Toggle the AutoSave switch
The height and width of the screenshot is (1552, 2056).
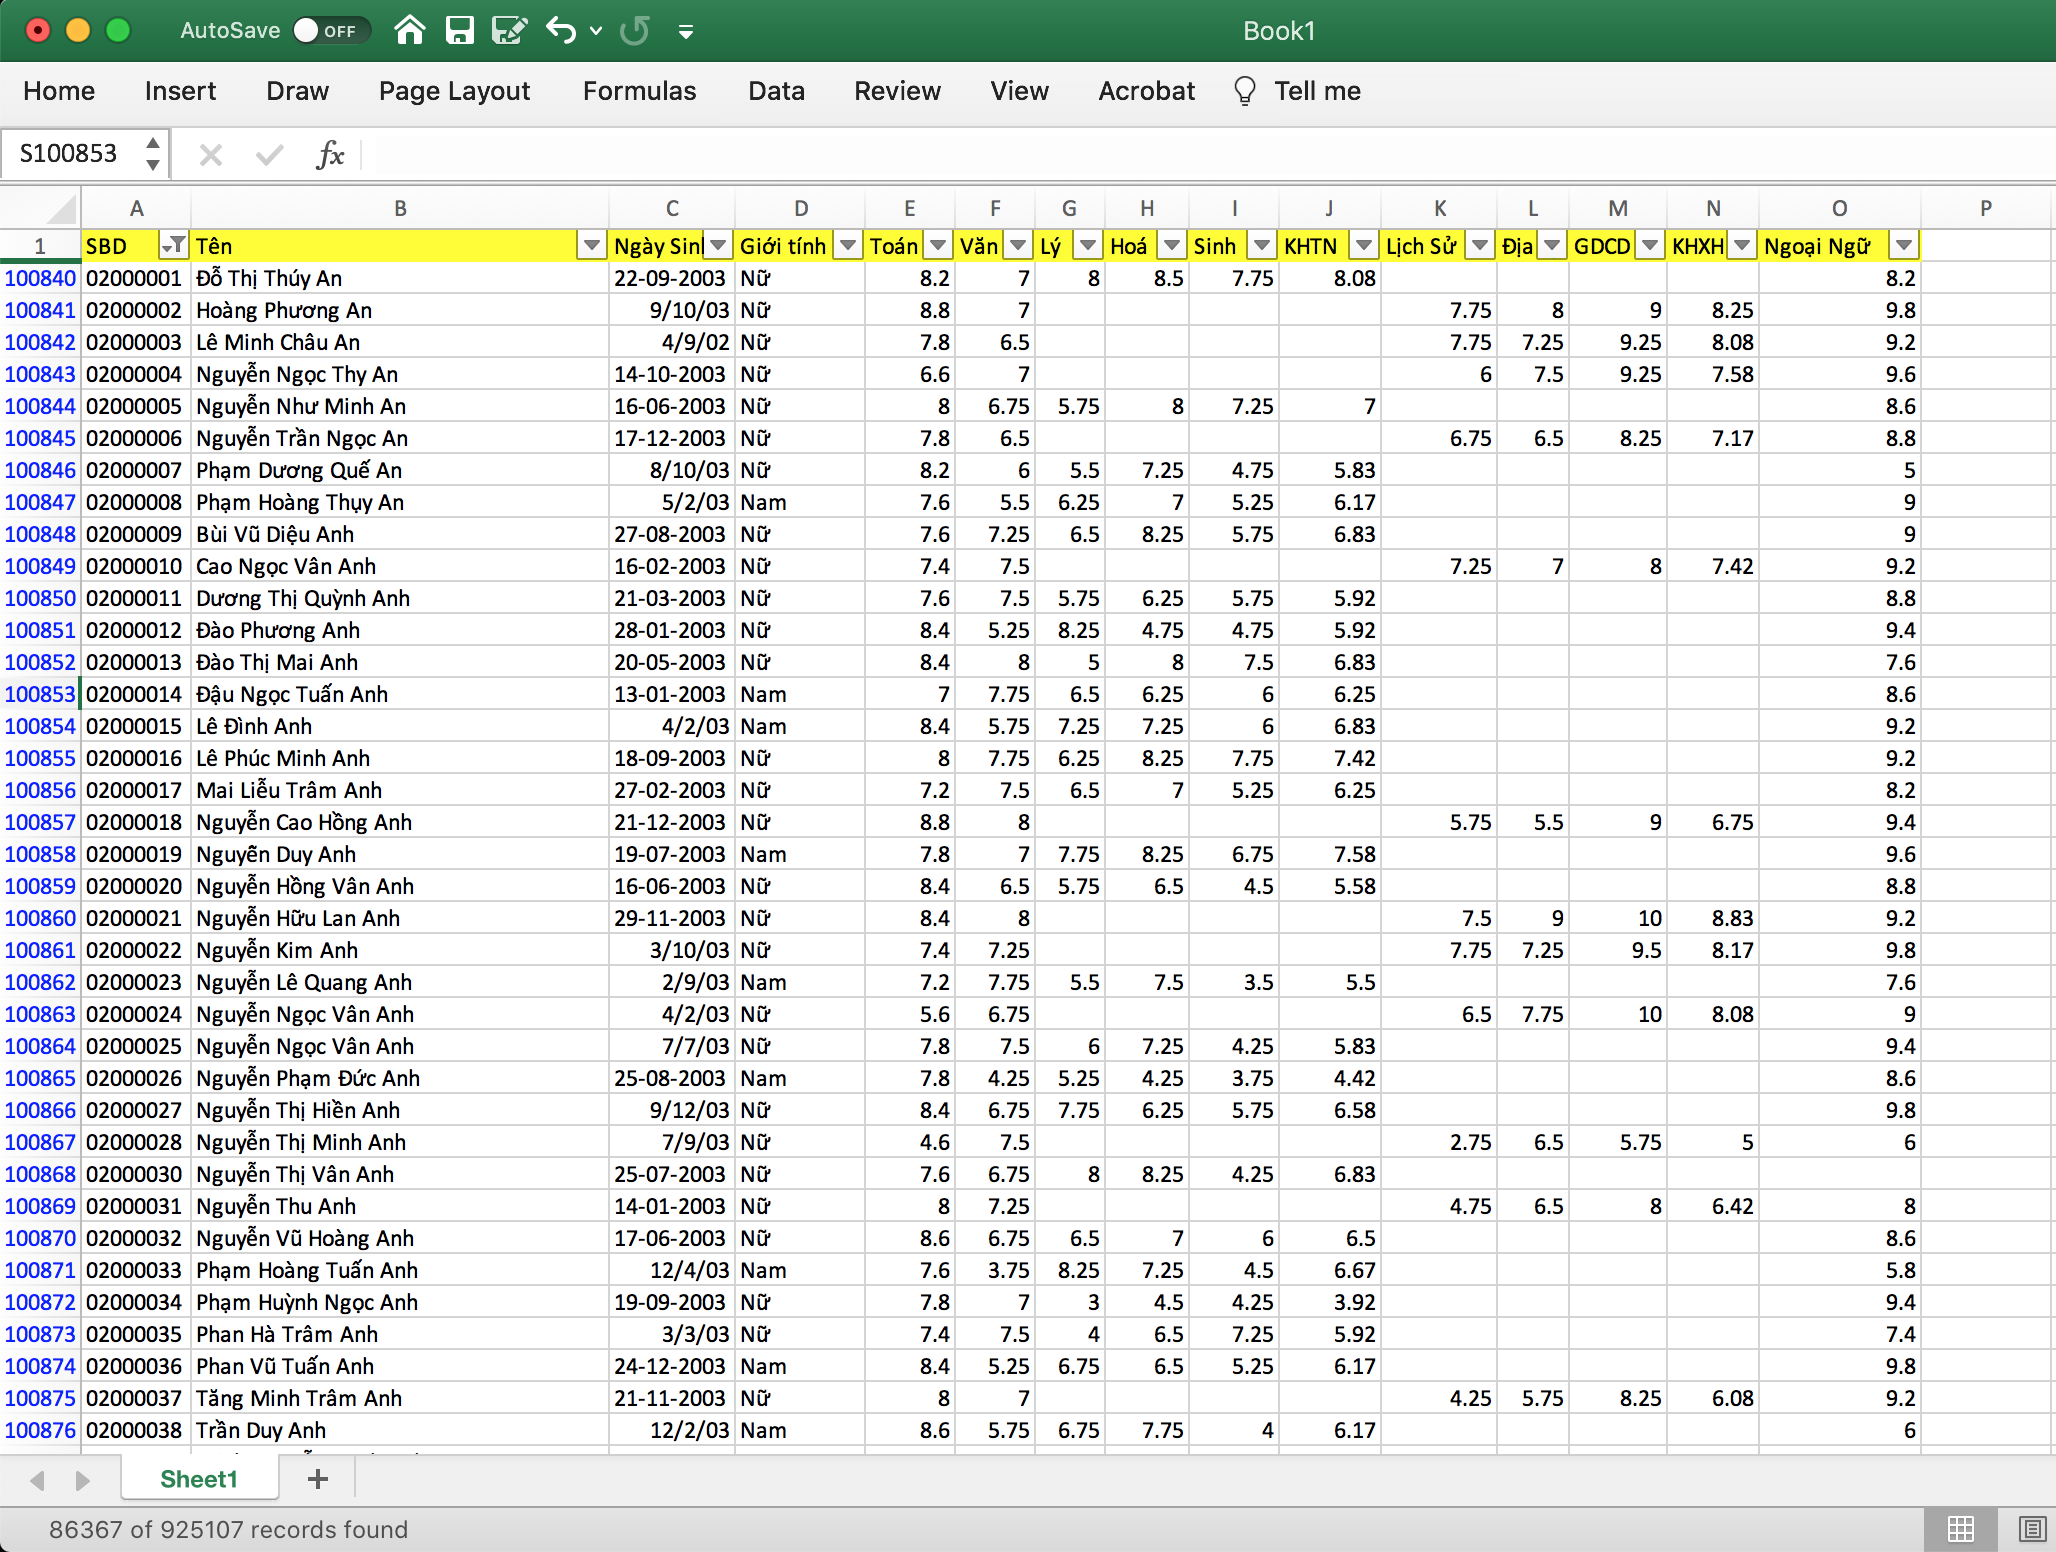[330, 31]
